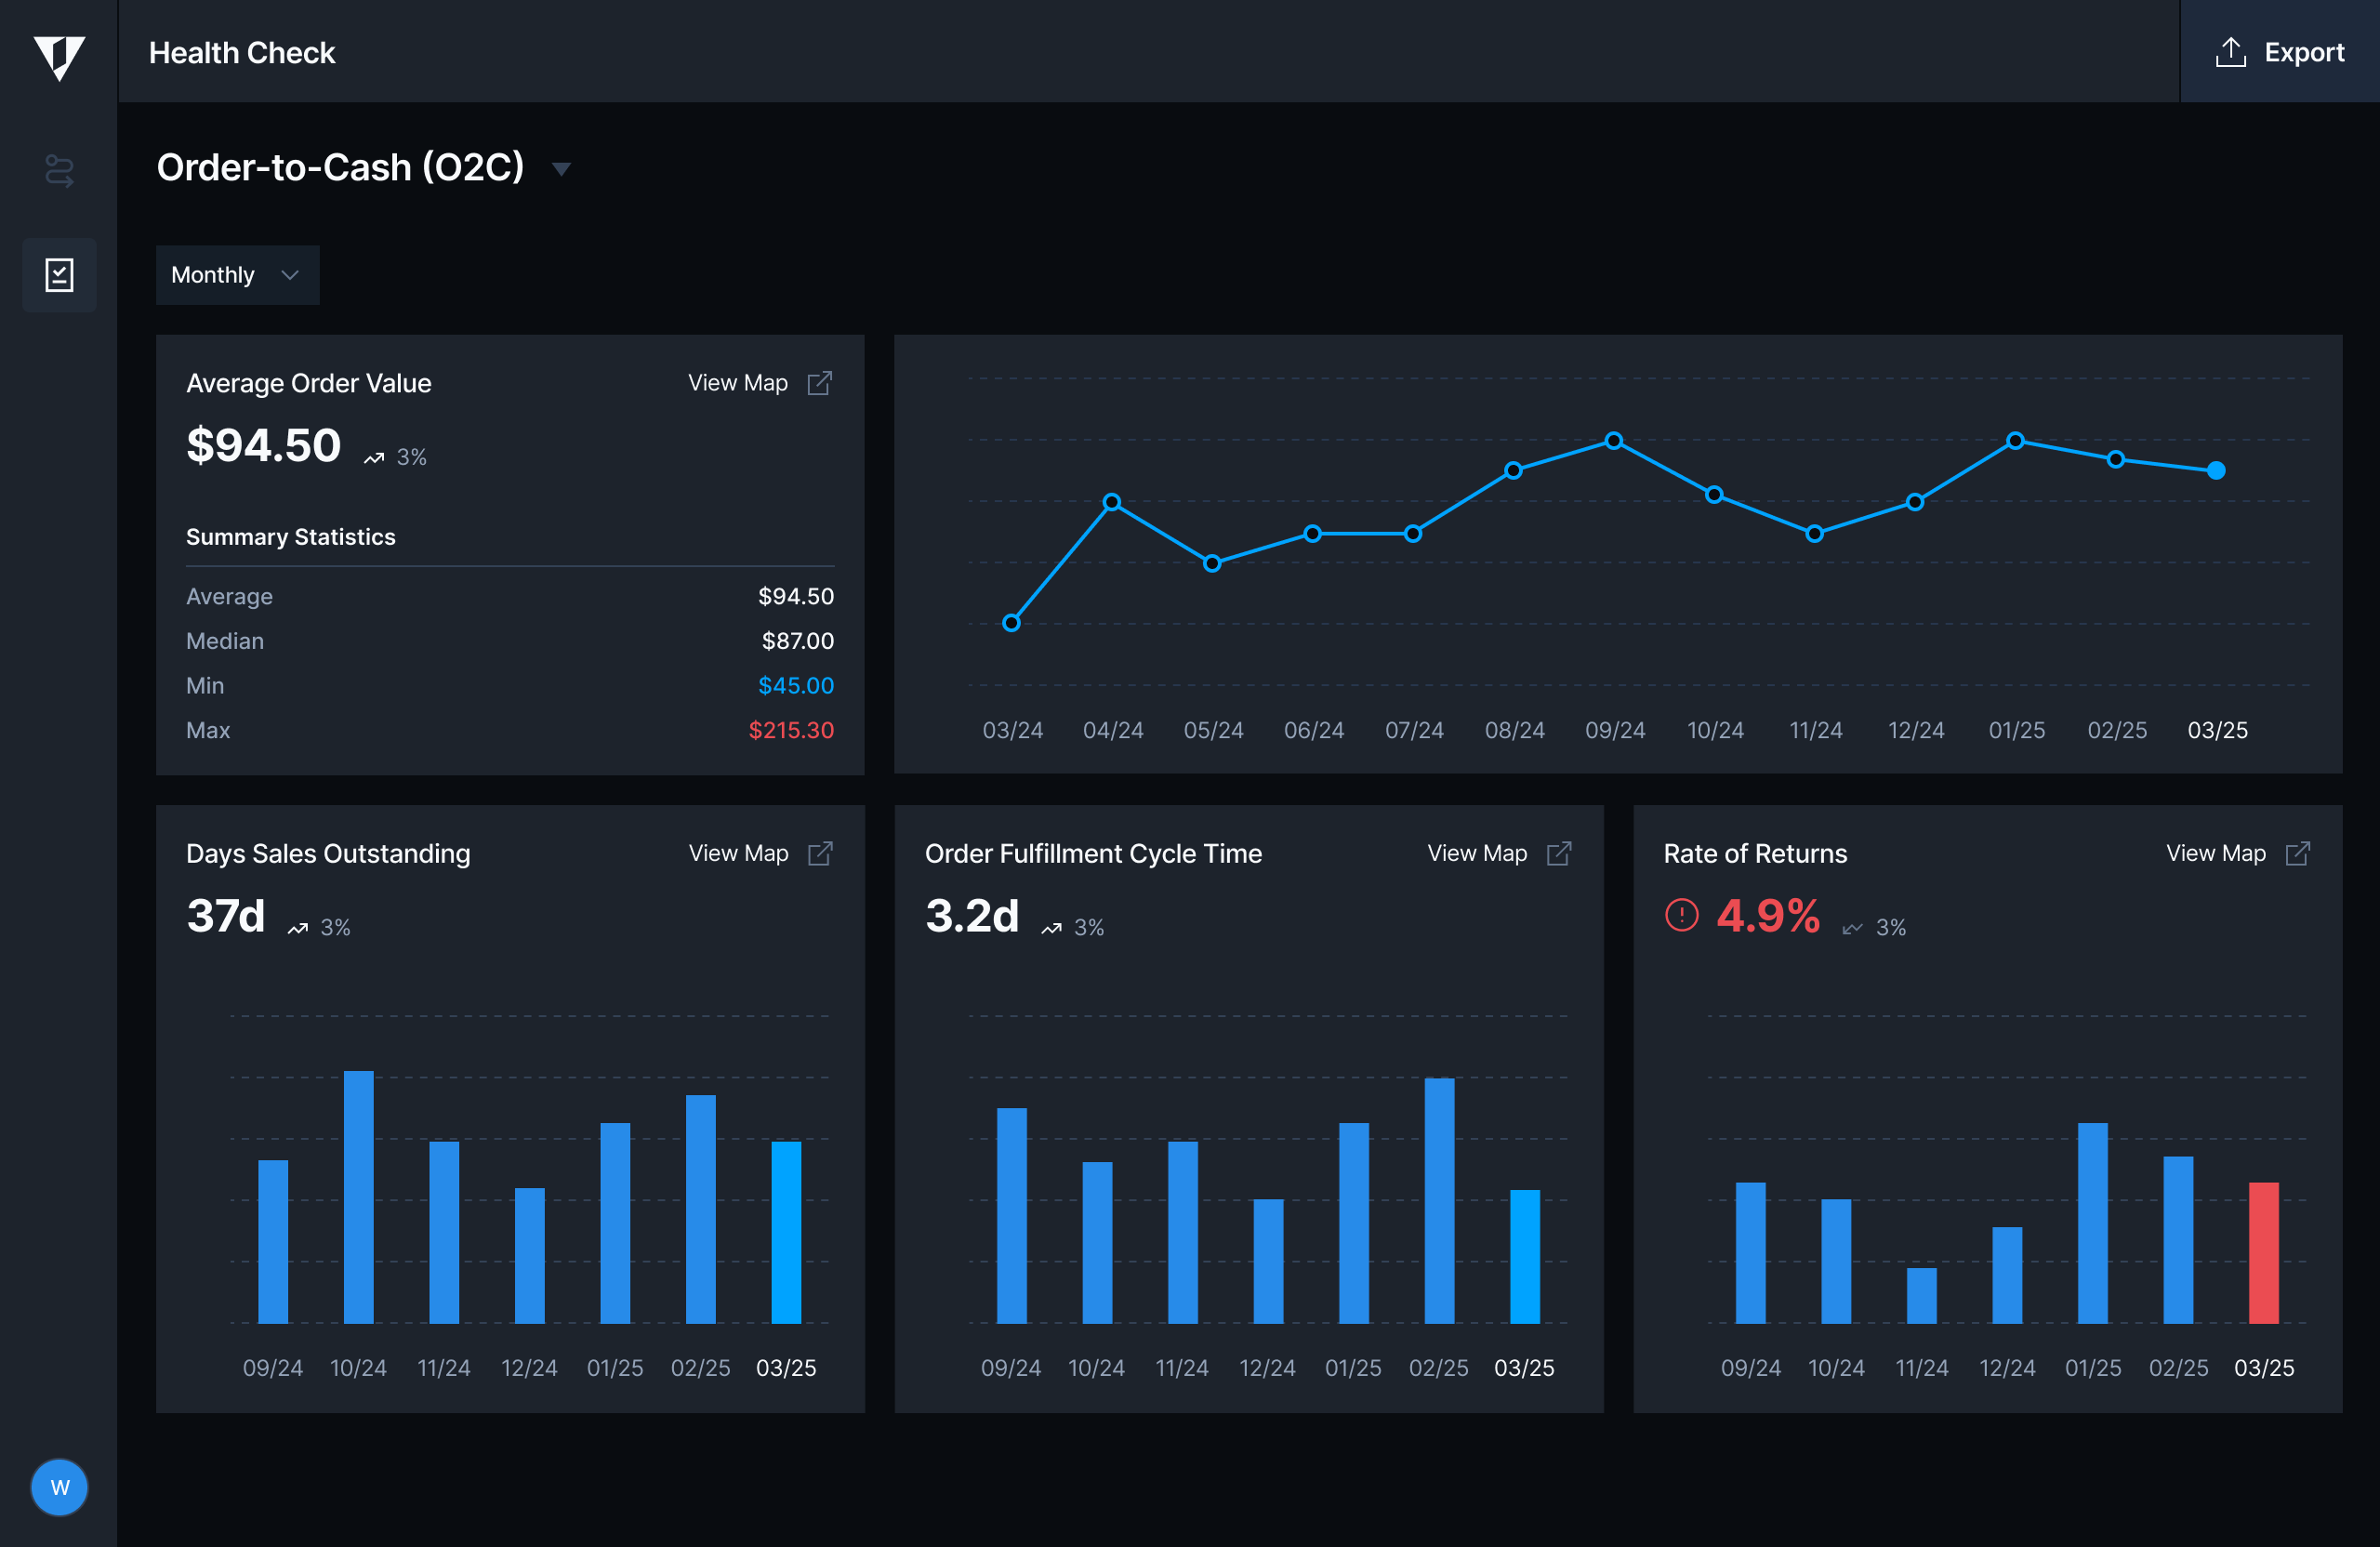Open the Monthly period dropdown
The image size is (2380, 1547).
(x=237, y=275)
